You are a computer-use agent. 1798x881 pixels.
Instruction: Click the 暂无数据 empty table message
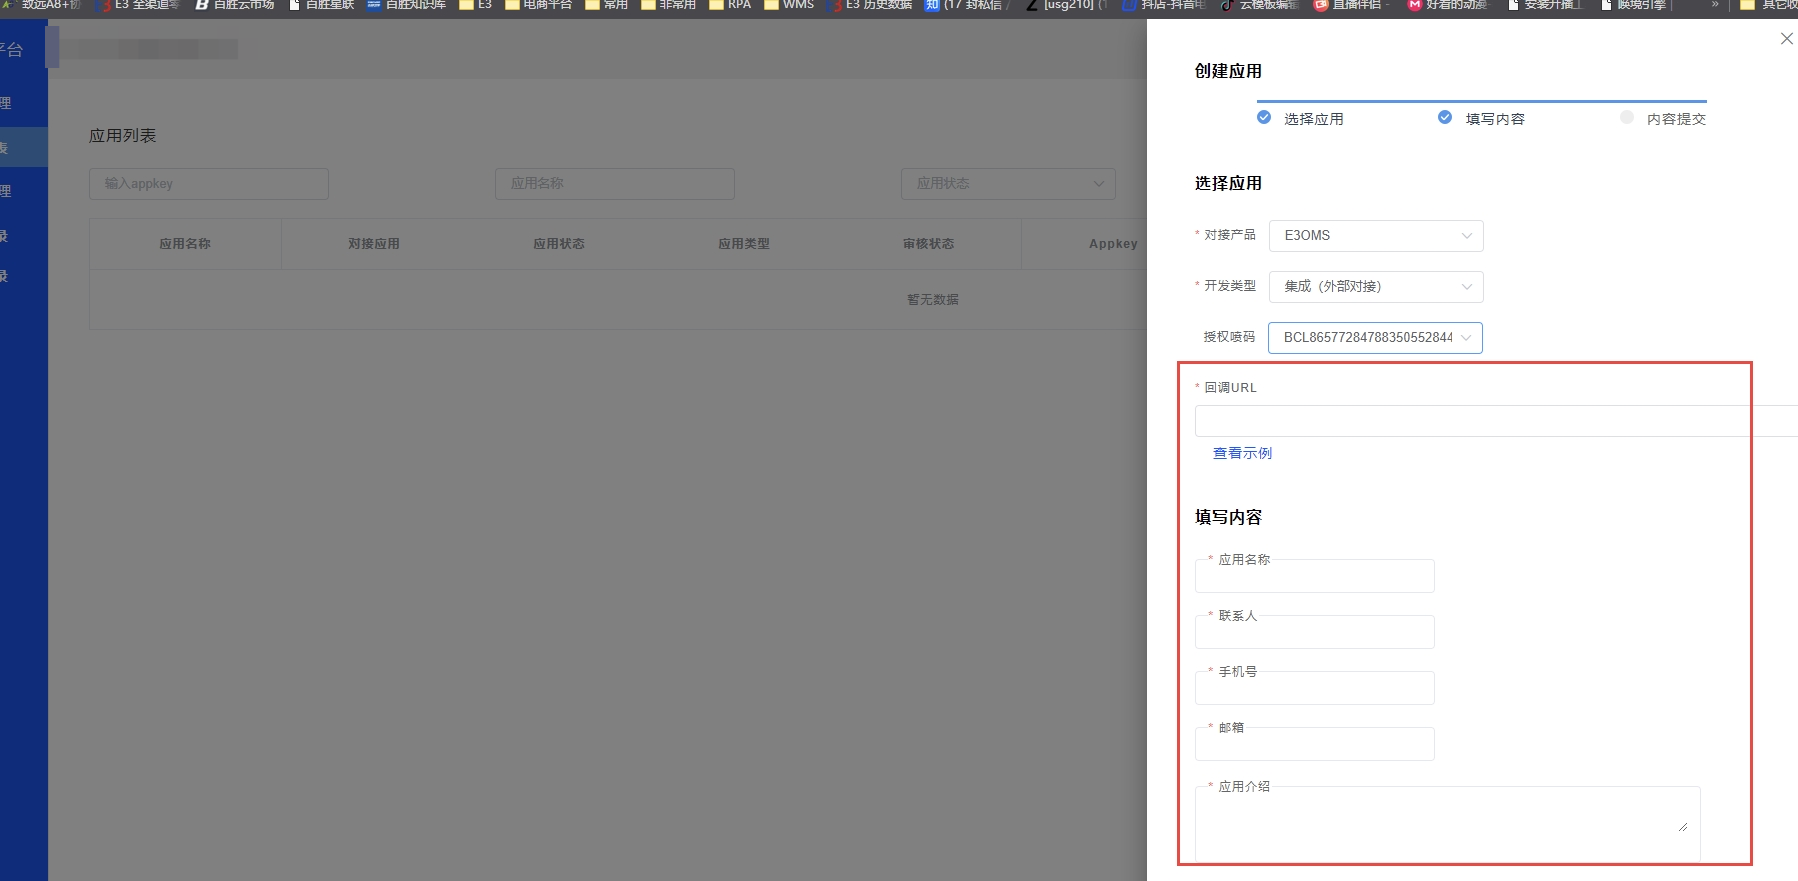pyautogui.click(x=933, y=300)
